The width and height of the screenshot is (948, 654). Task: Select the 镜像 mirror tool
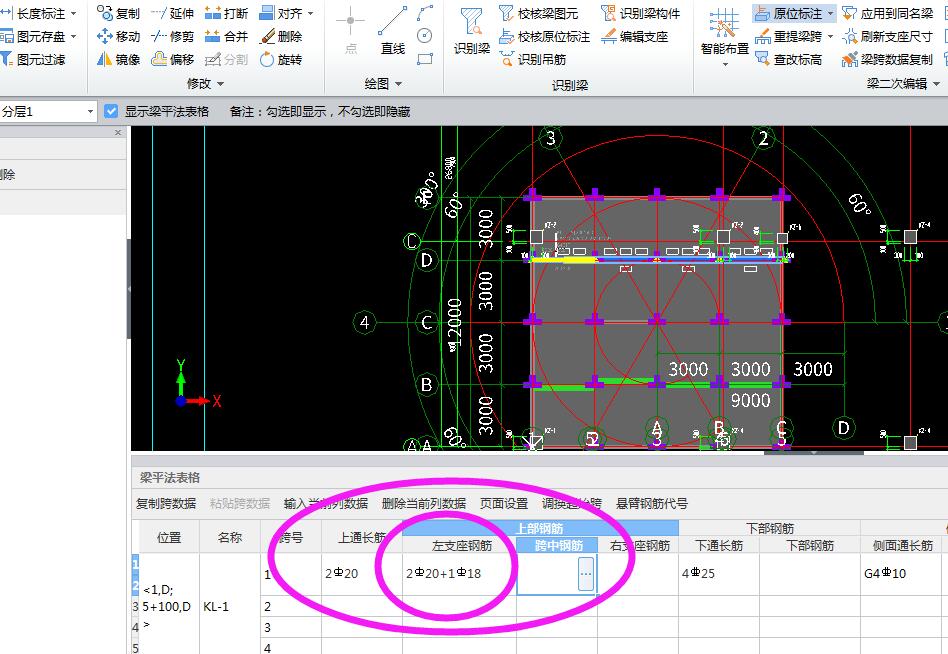tap(118, 59)
